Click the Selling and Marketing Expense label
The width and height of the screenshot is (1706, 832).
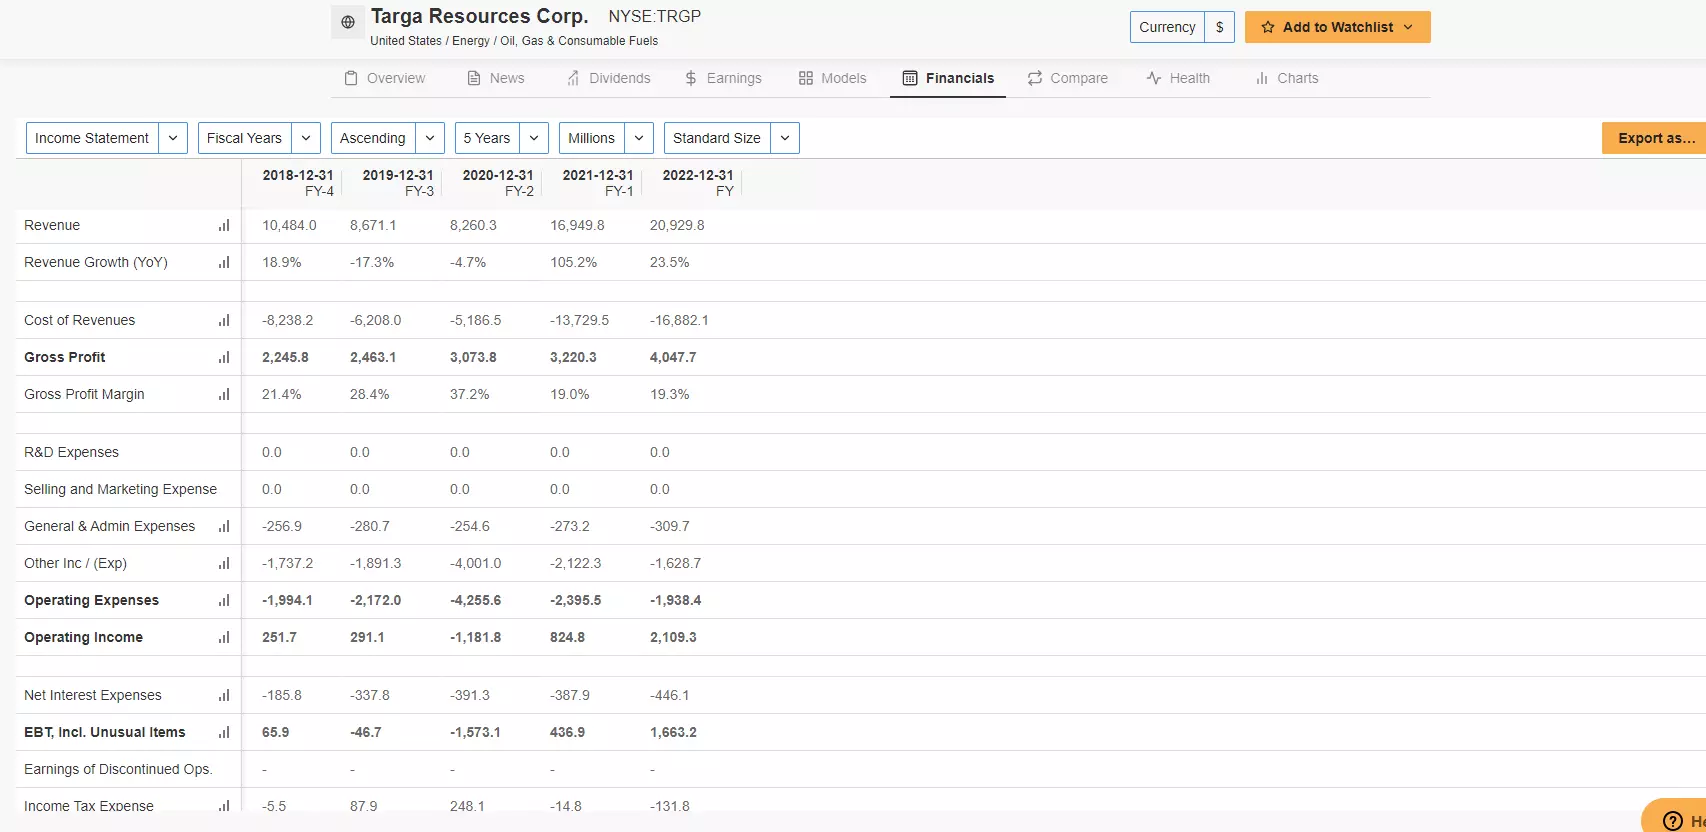(120, 490)
